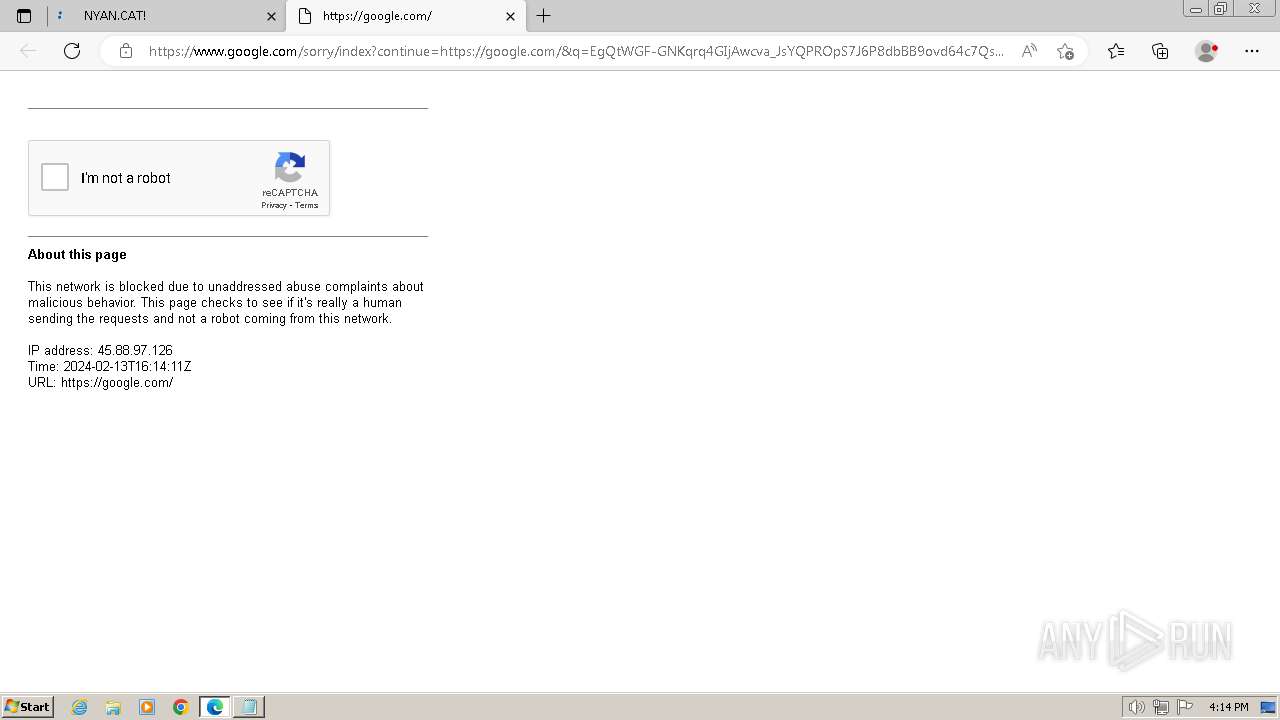Open the notepad taskbar item

(249, 707)
